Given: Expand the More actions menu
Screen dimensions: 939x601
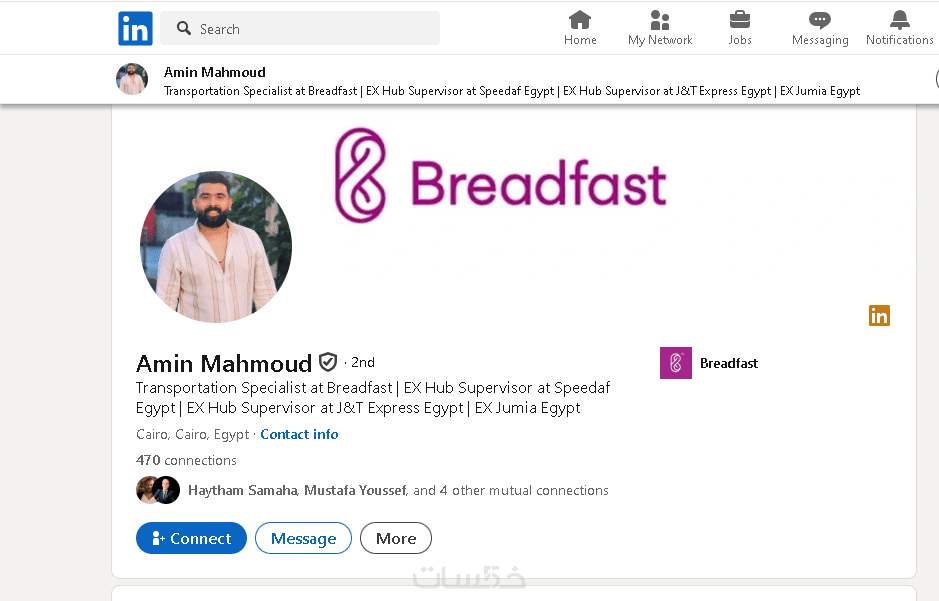Looking at the screenshot, I should pos(396,538).
